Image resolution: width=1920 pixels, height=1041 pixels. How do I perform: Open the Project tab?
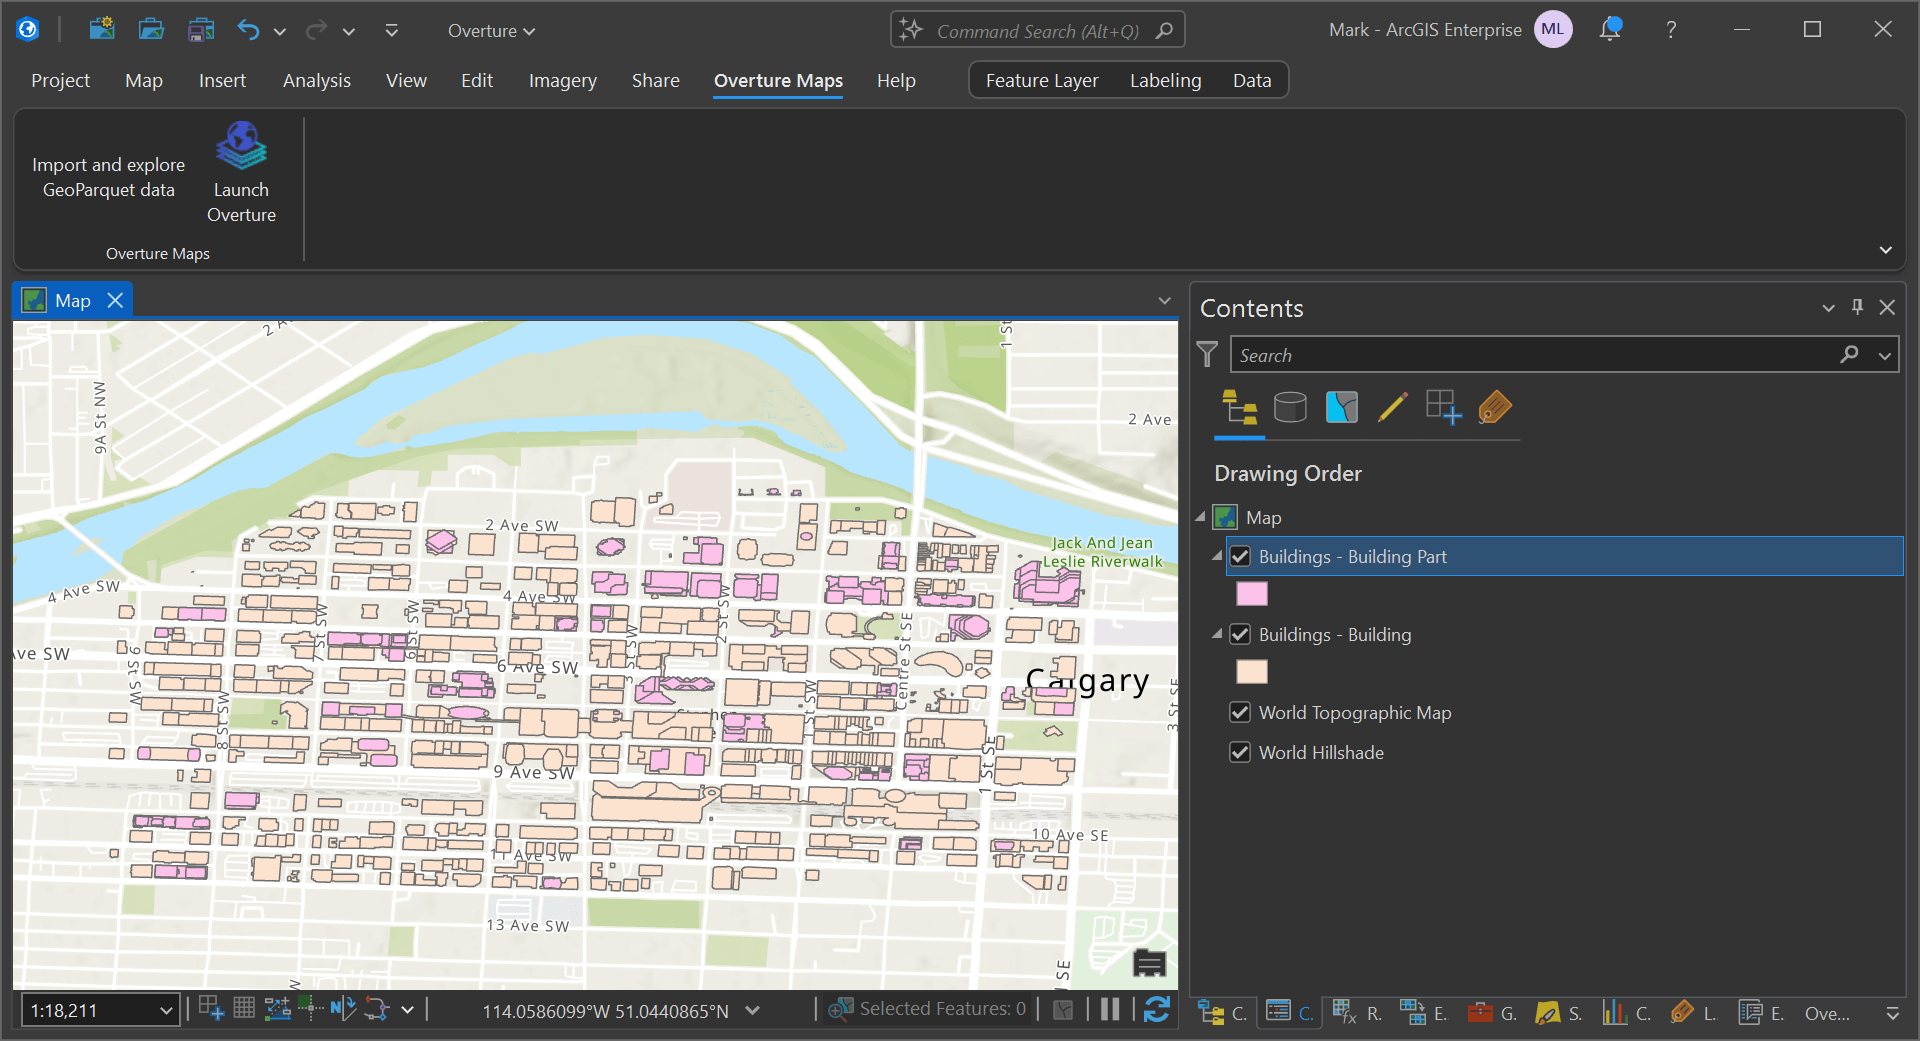pyautogui.click(x=60, y=80)
